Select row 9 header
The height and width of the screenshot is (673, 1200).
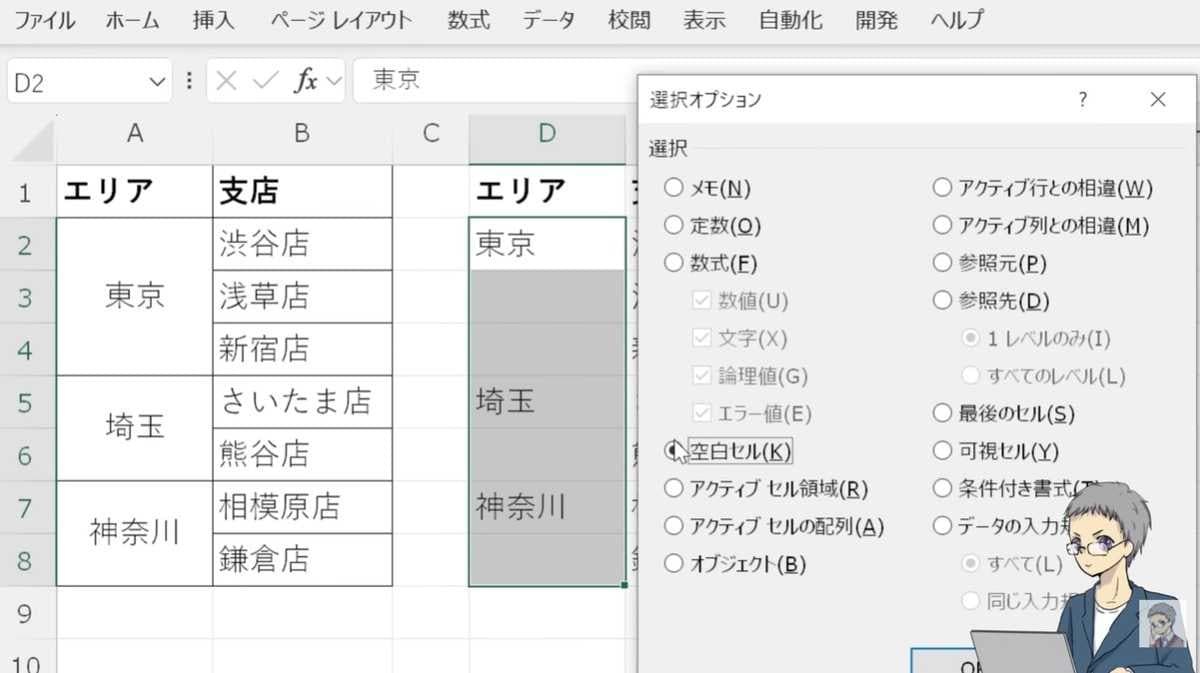(27, 613)
